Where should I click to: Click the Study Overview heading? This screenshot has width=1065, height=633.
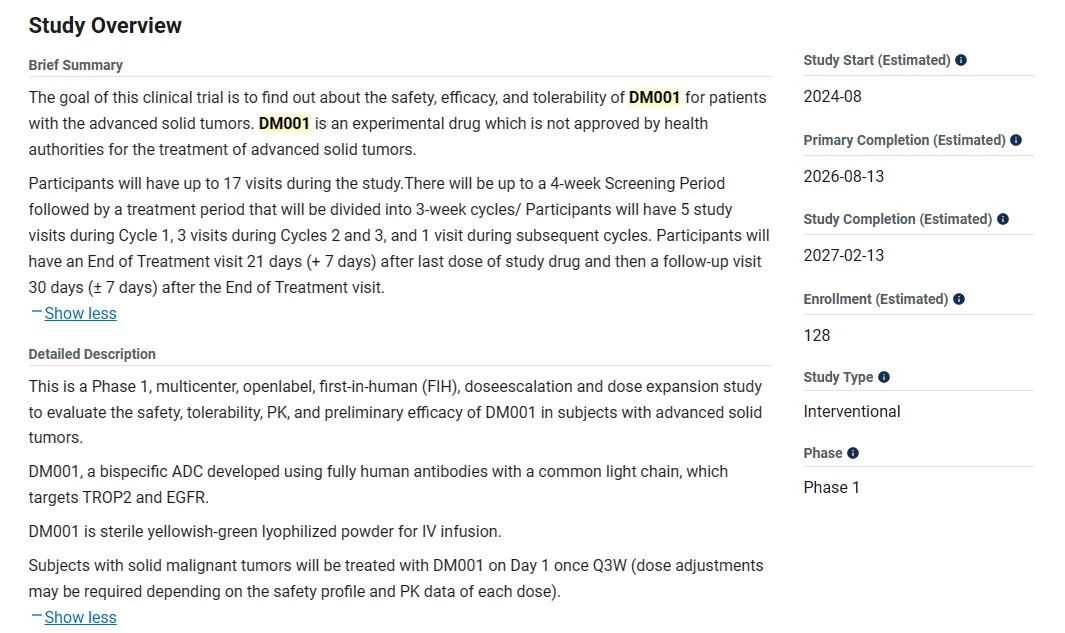click(105, 26)
